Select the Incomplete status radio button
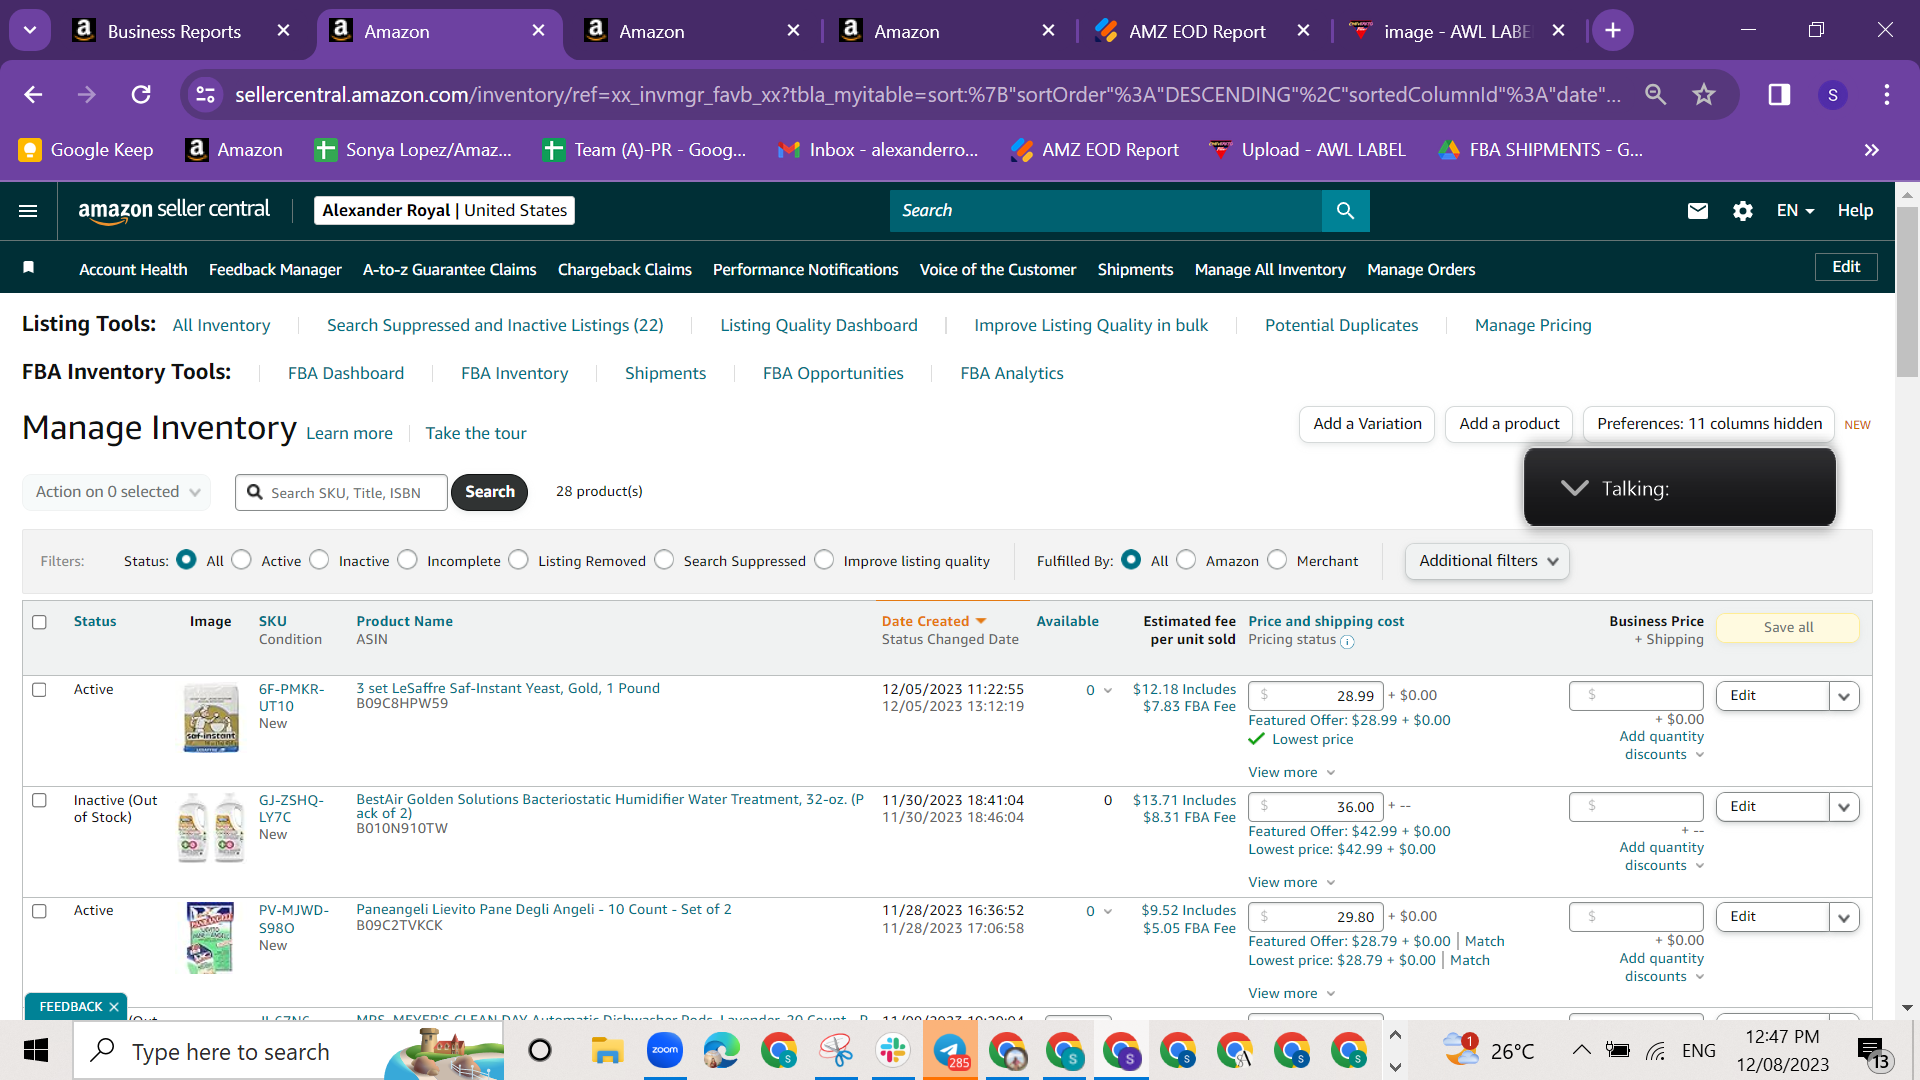The width and height of the screenshot is (1920, 1080). click(x=407, y=560)
